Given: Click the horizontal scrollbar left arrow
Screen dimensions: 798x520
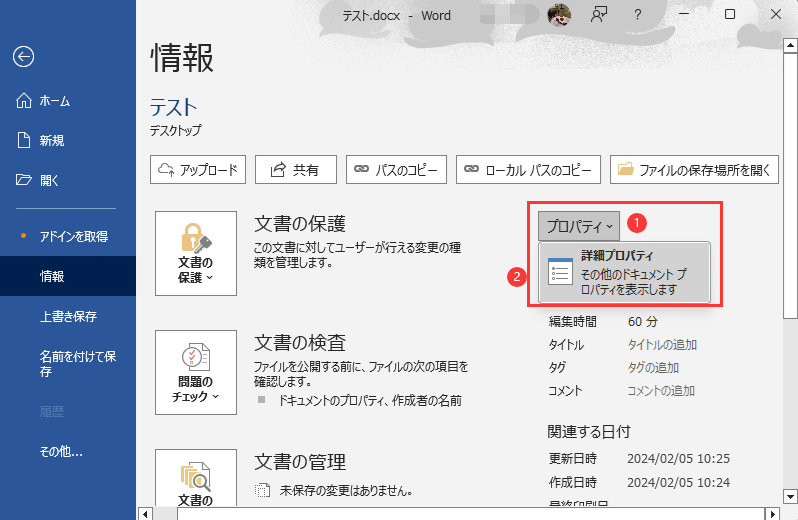Looking at the screenshot, I should pos(145,514).
